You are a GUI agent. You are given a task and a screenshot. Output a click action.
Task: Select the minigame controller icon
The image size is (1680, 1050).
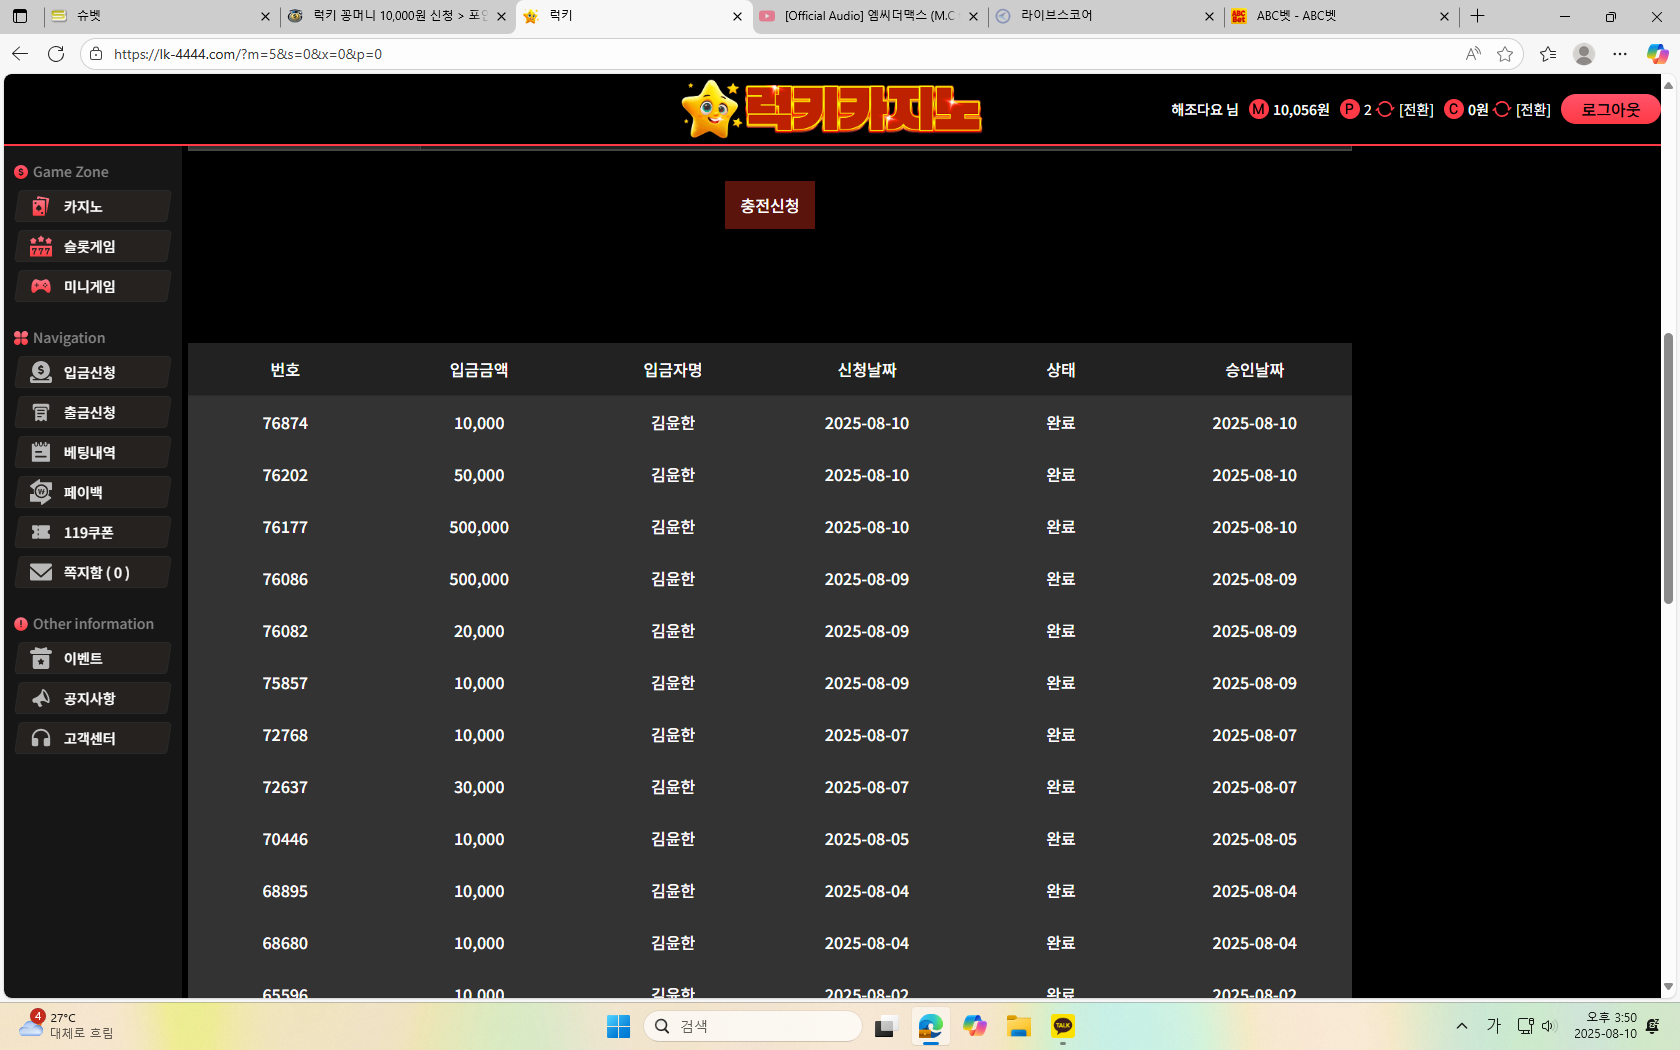click(x=41, y=287)
